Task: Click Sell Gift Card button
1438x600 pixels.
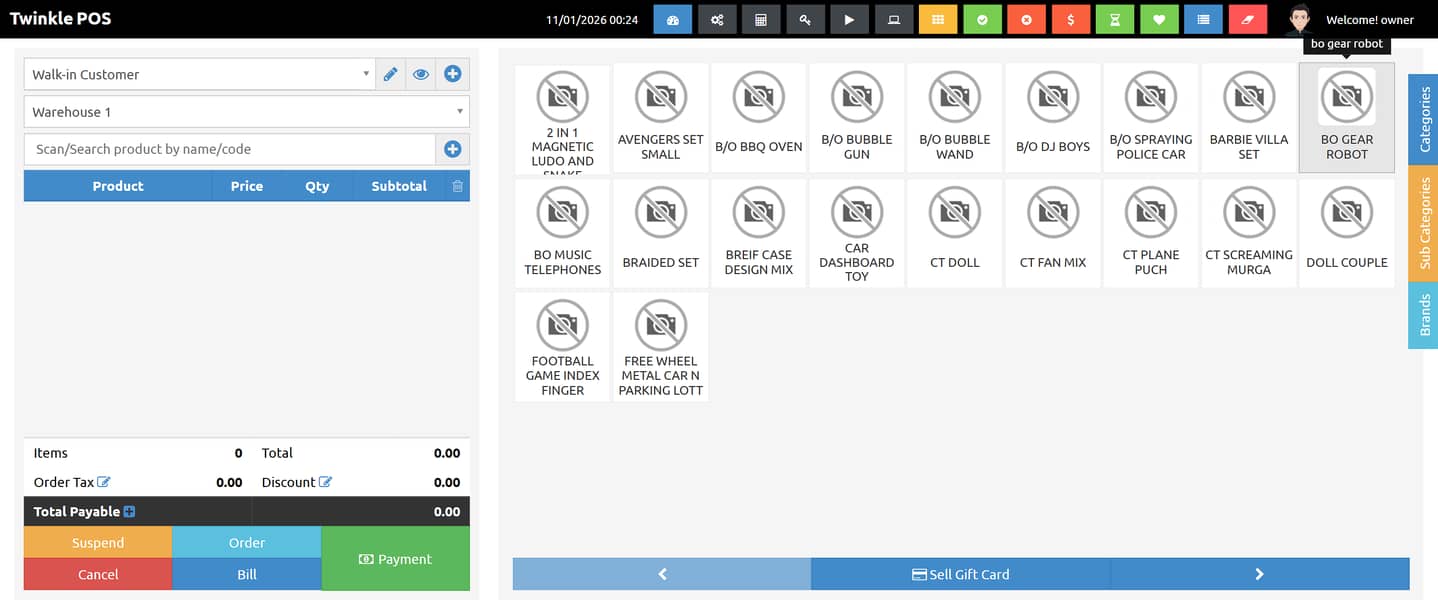Action: [x=960, y=574]
